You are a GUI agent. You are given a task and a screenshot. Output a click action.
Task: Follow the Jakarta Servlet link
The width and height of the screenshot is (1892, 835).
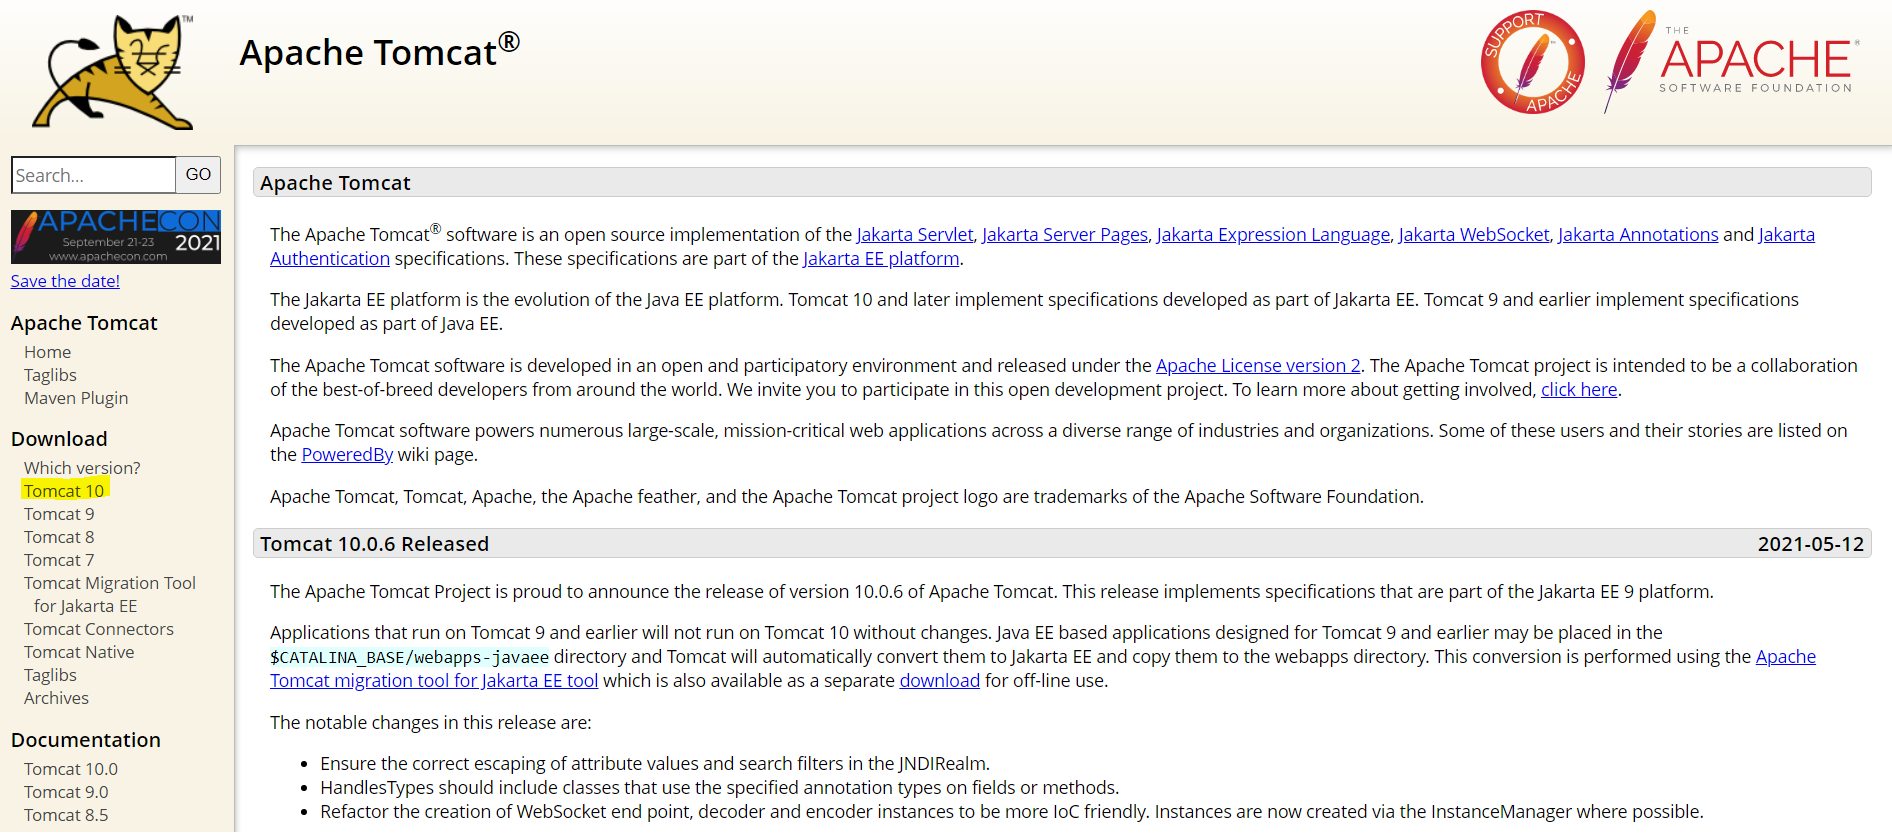pyautogui.click(x=915, y=235)
